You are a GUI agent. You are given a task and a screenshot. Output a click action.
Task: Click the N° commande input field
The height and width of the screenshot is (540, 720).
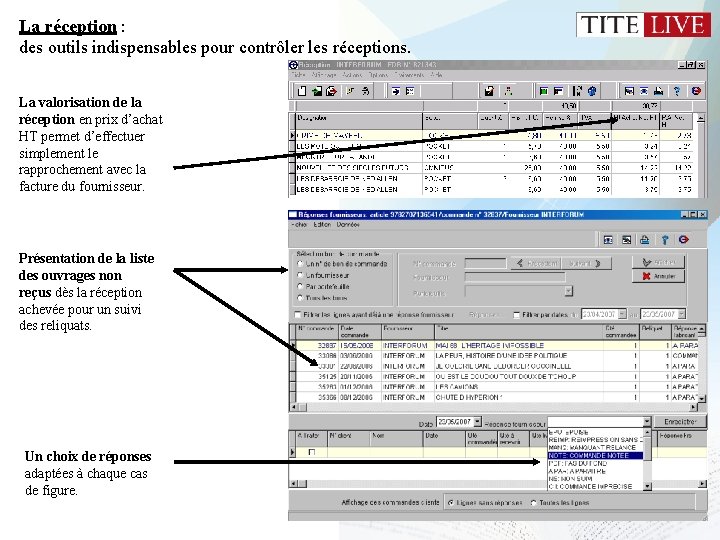coord(485,263)
